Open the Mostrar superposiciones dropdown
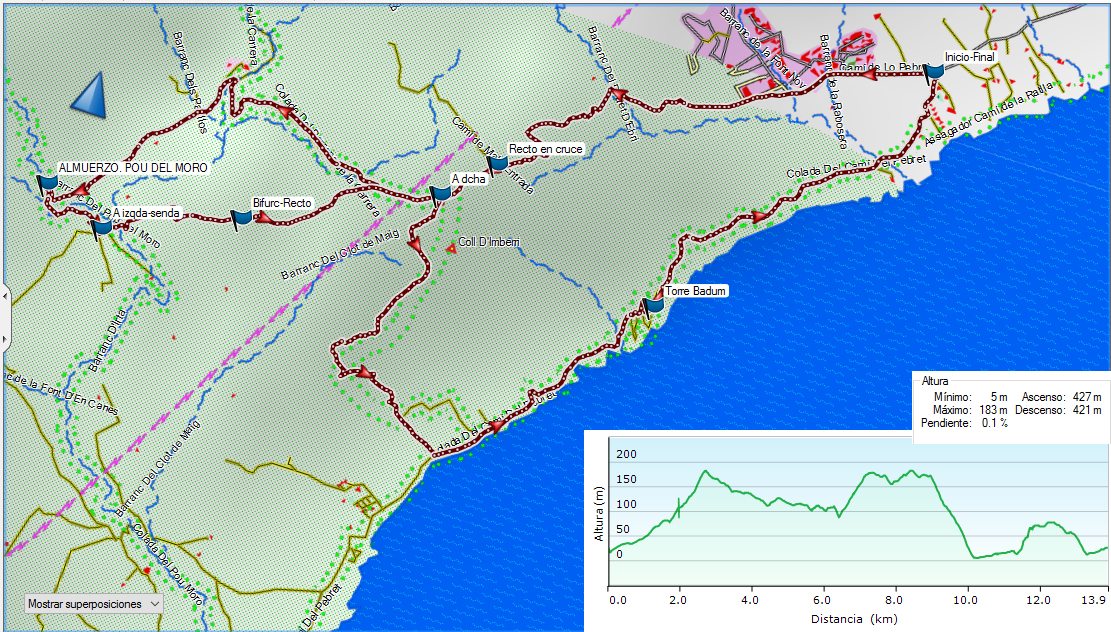Screen dimensions: 1111x632 point(94,604)
